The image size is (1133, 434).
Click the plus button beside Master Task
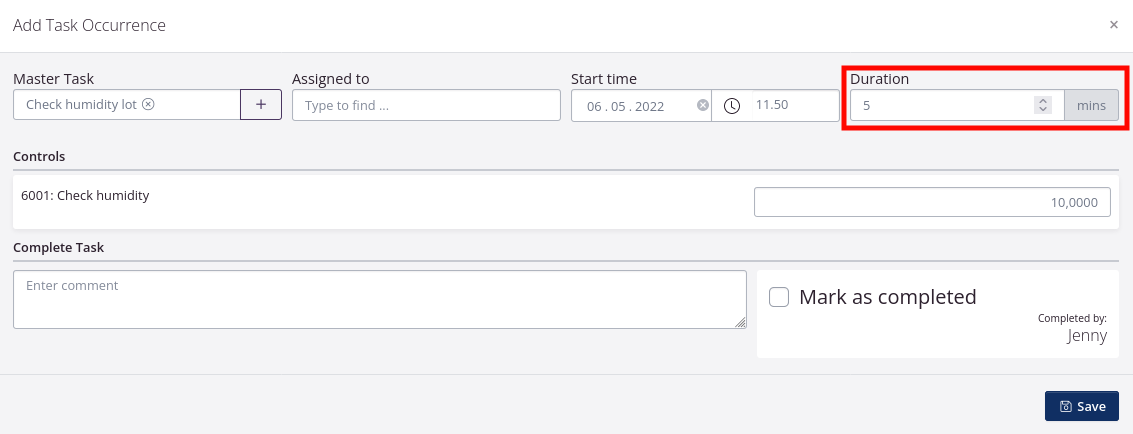(261, 104)
